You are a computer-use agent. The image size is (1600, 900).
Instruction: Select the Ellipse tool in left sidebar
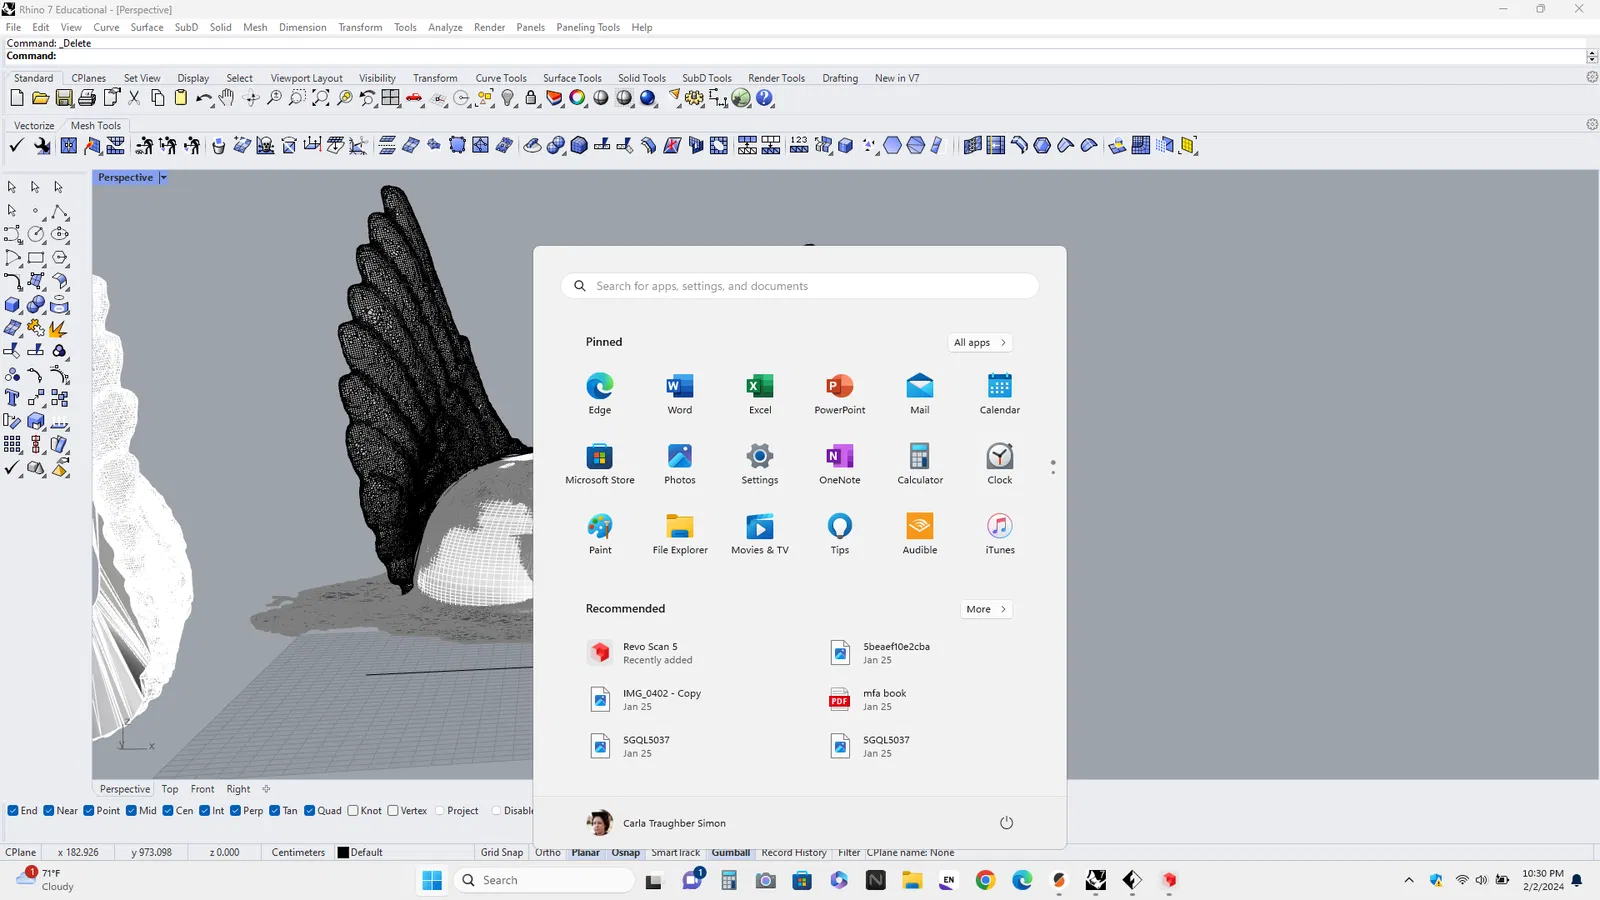(x=60, y=234)
